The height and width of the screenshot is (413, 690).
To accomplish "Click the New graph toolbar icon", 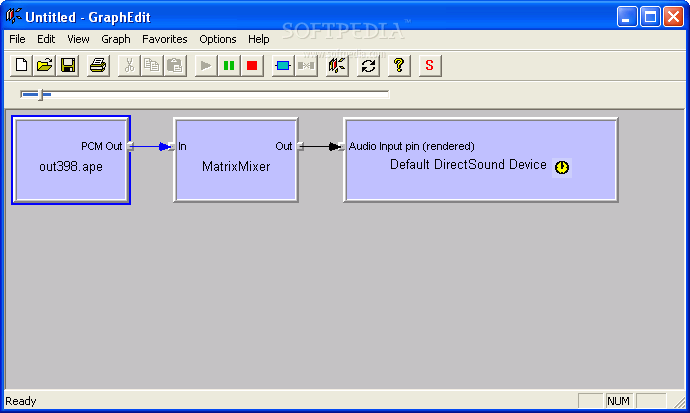I will click(21, 66).
